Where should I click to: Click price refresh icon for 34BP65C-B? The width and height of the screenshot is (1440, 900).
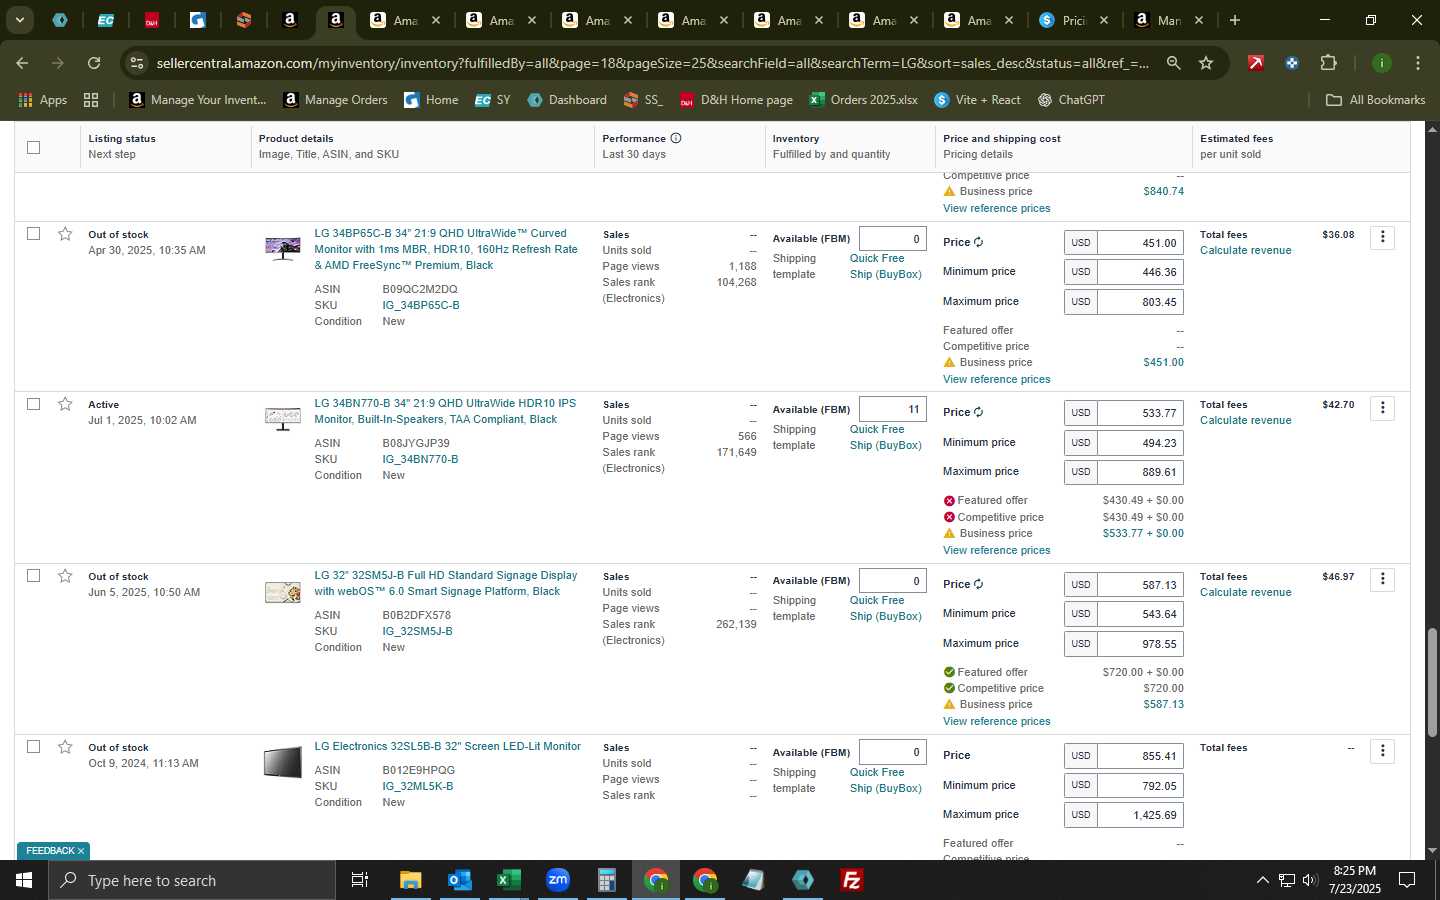978,242
